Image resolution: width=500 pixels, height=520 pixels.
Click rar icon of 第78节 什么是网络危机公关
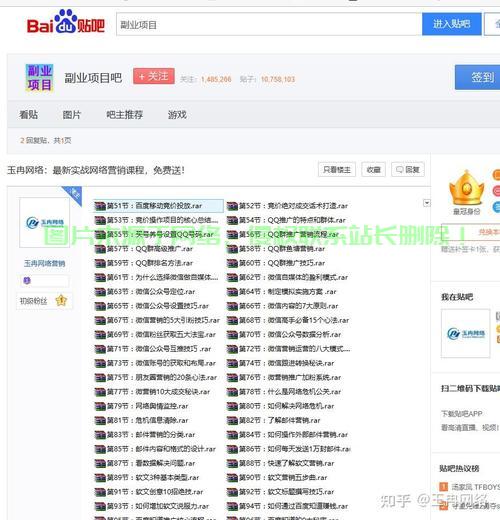[x=232, y=392]
